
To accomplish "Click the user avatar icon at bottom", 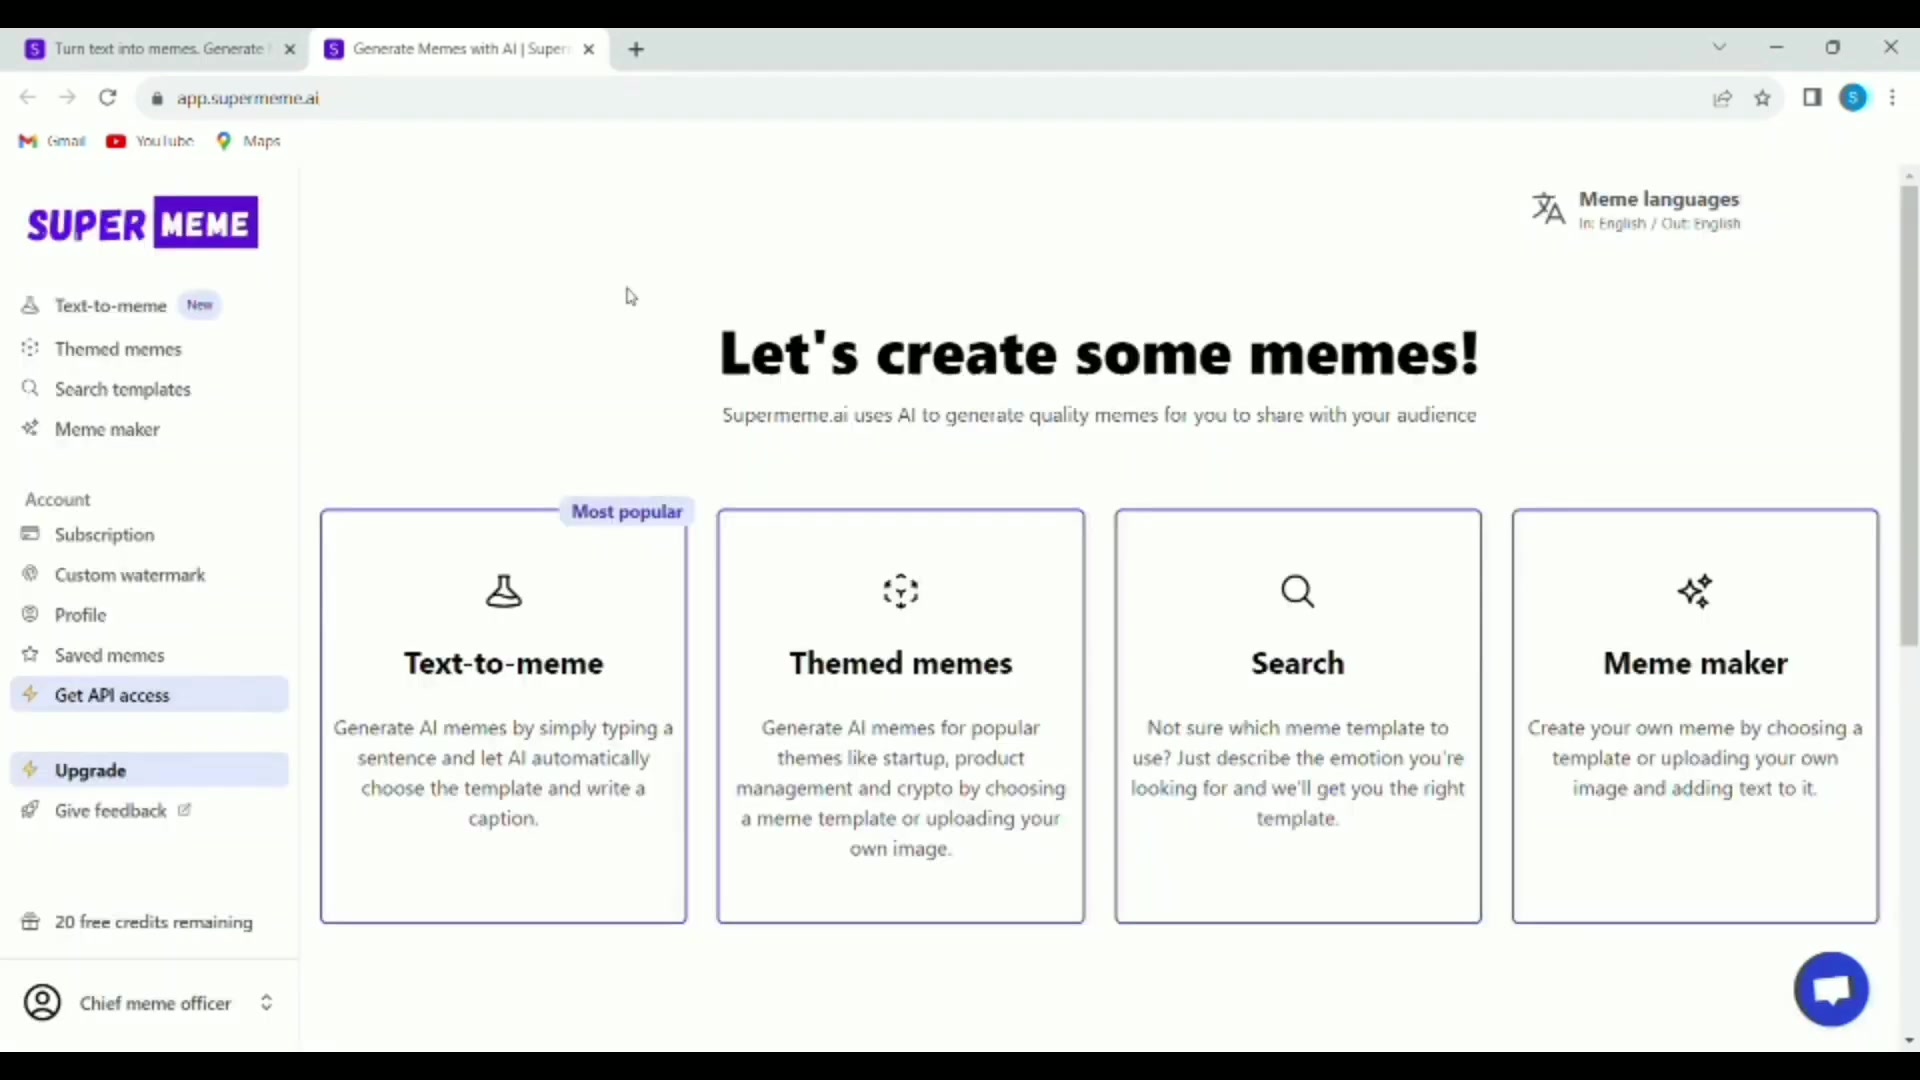I will (43, 1002).
